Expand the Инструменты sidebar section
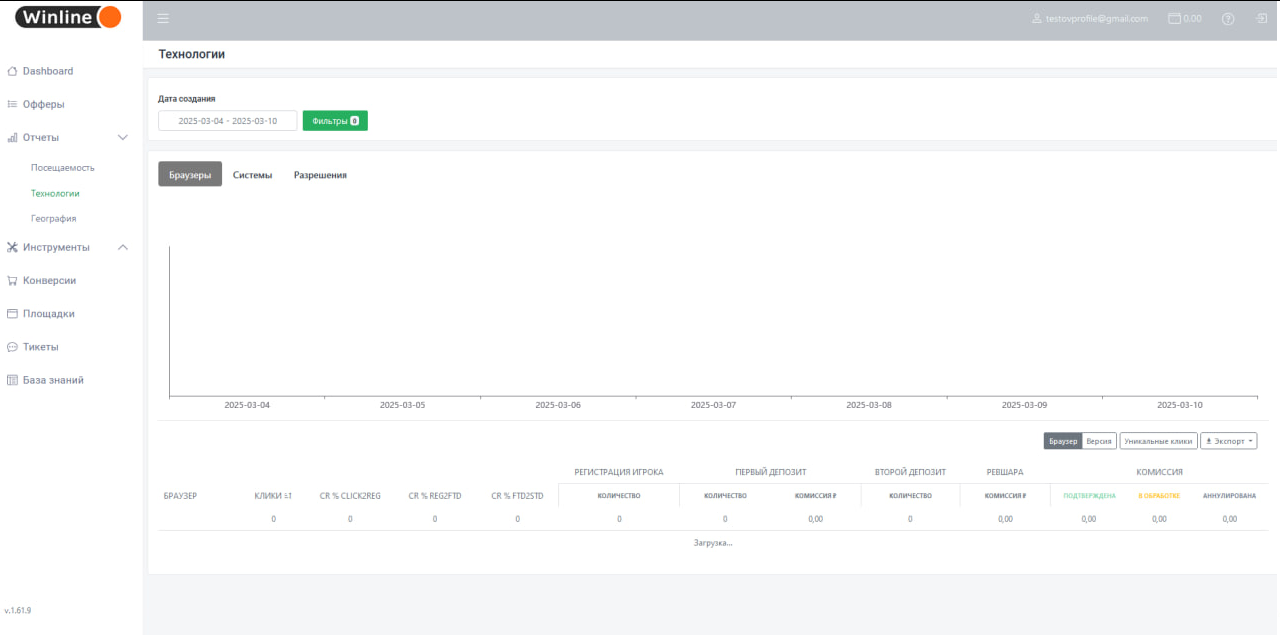 (x=123, y=247)
